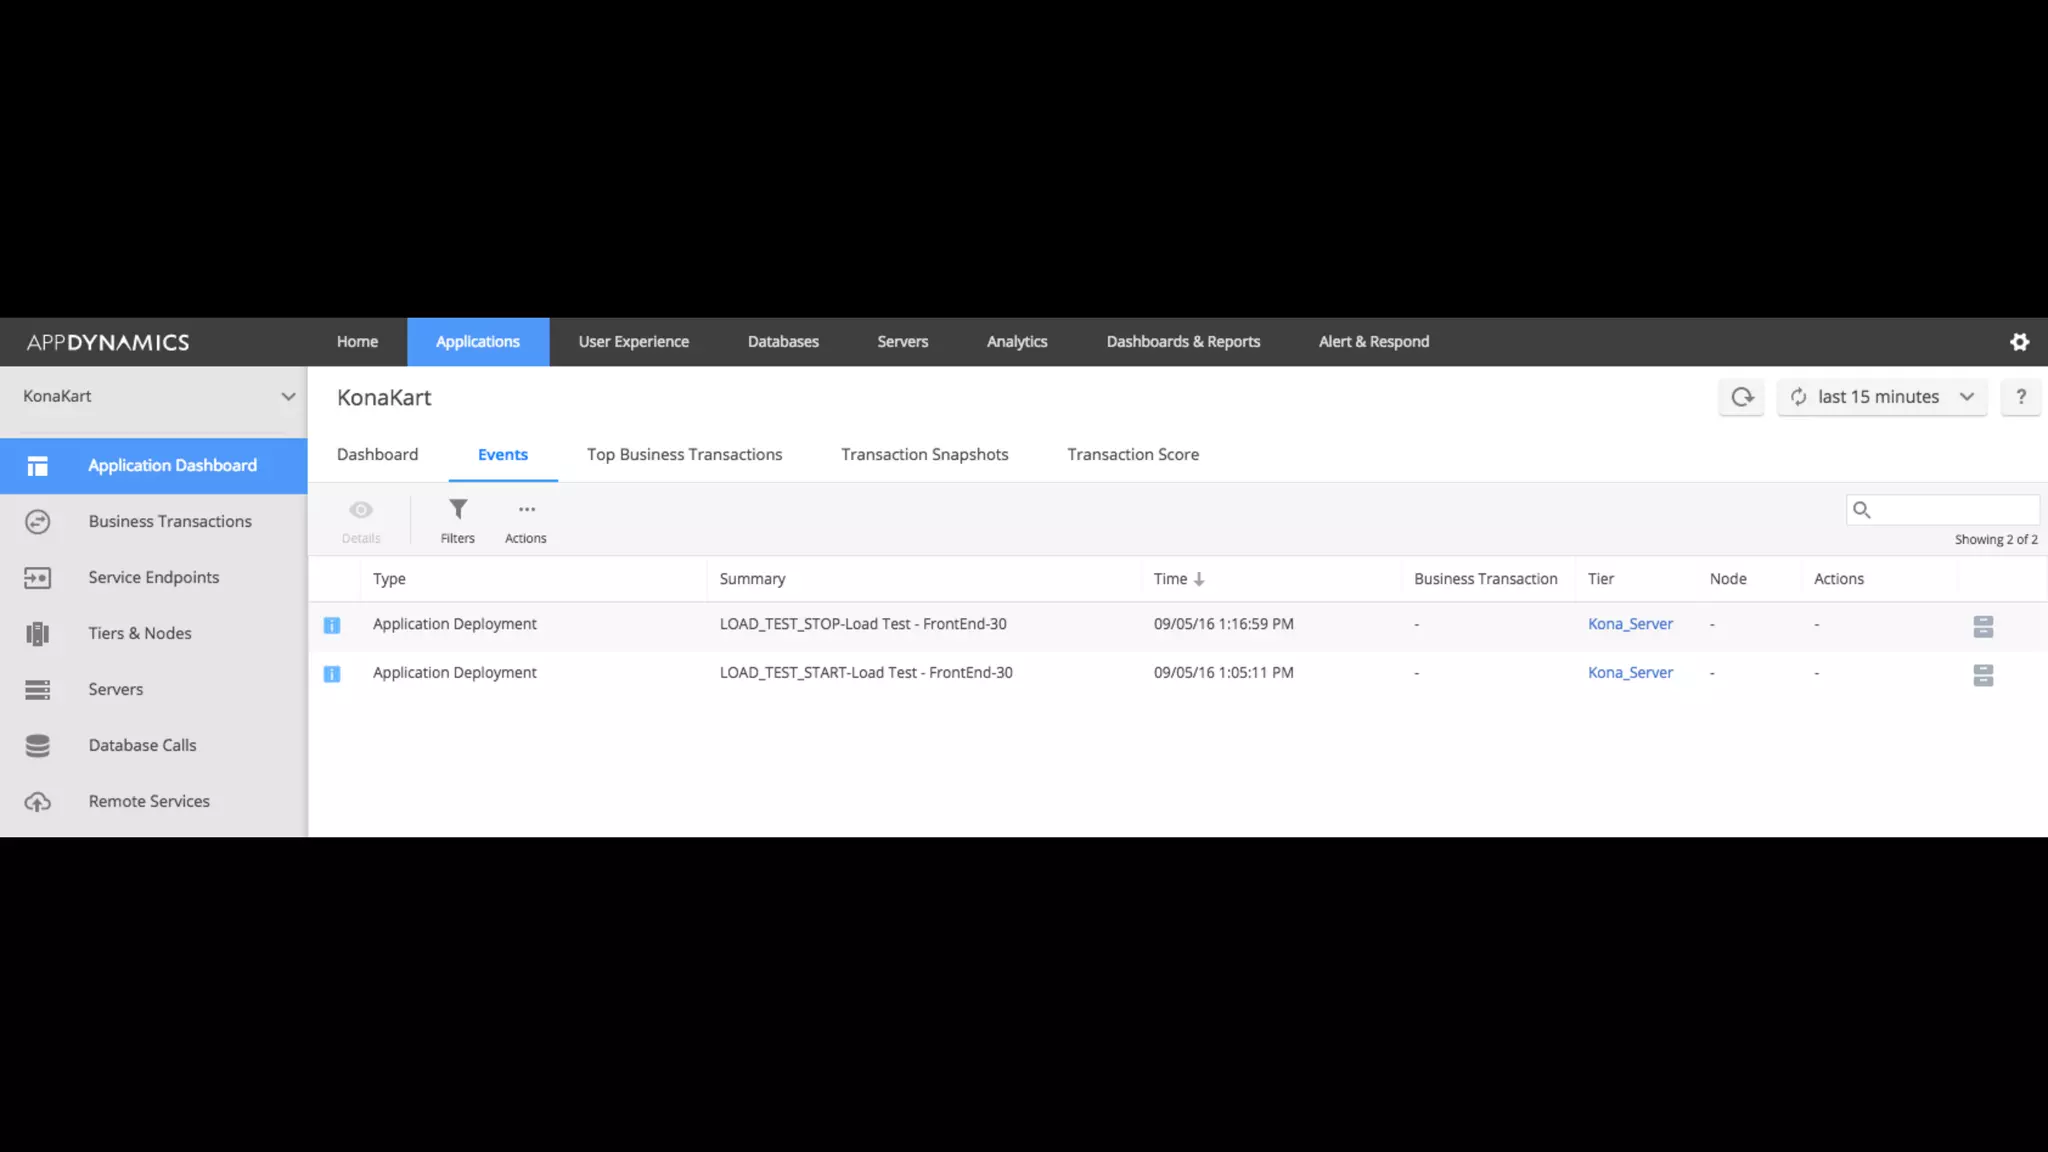Open settings gear in top bar
This screenshot has height=1152, width=2048.
click(2019, 342)
